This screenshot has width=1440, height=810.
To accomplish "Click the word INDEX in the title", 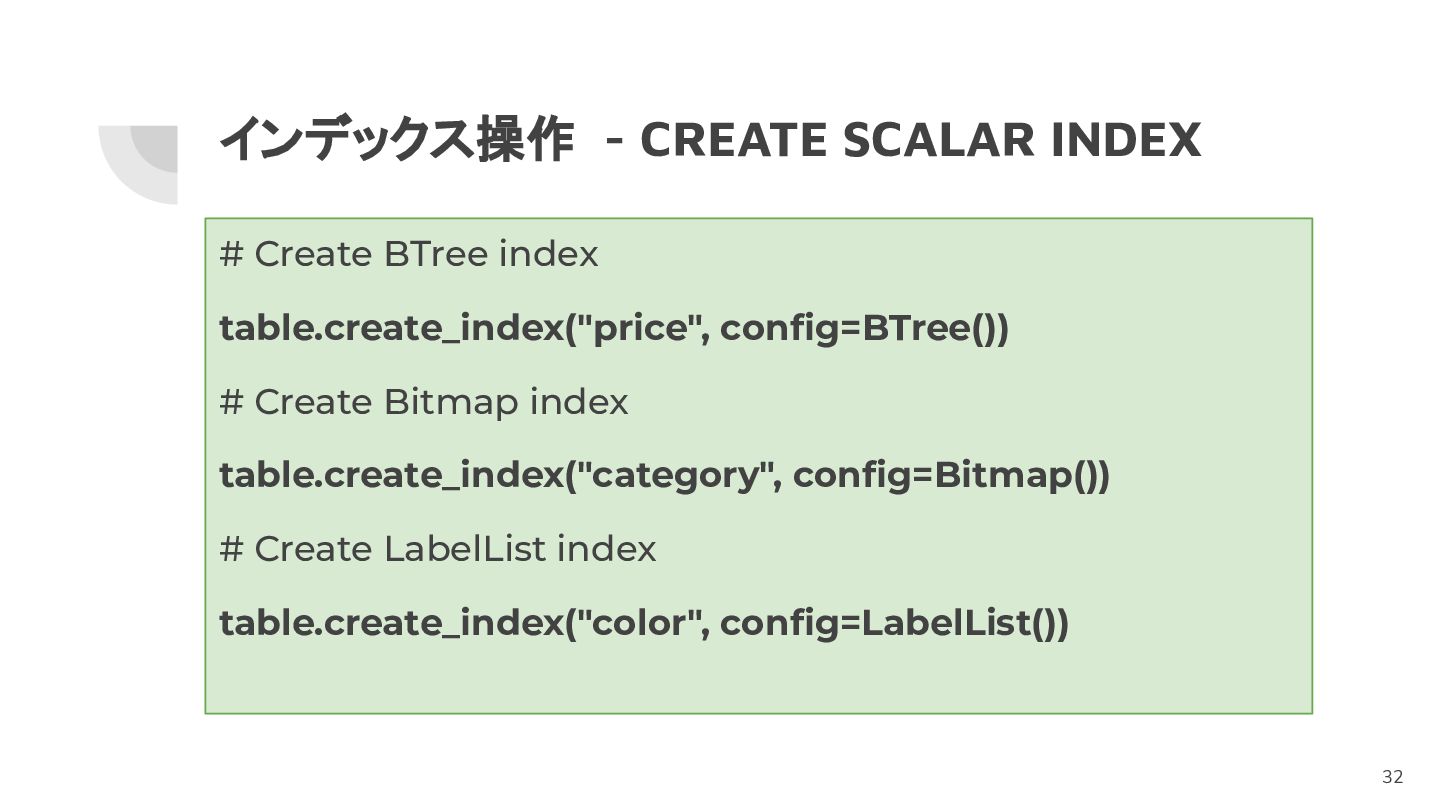I will (1126, 139).
